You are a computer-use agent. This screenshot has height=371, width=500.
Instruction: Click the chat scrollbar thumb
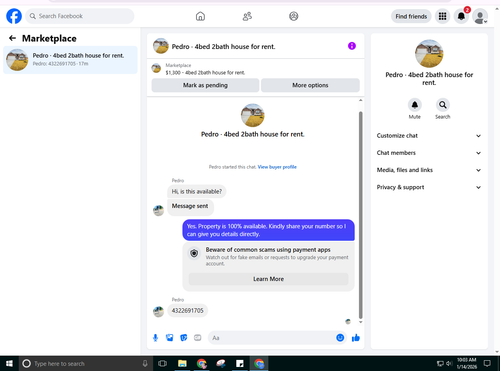[360, 215]
